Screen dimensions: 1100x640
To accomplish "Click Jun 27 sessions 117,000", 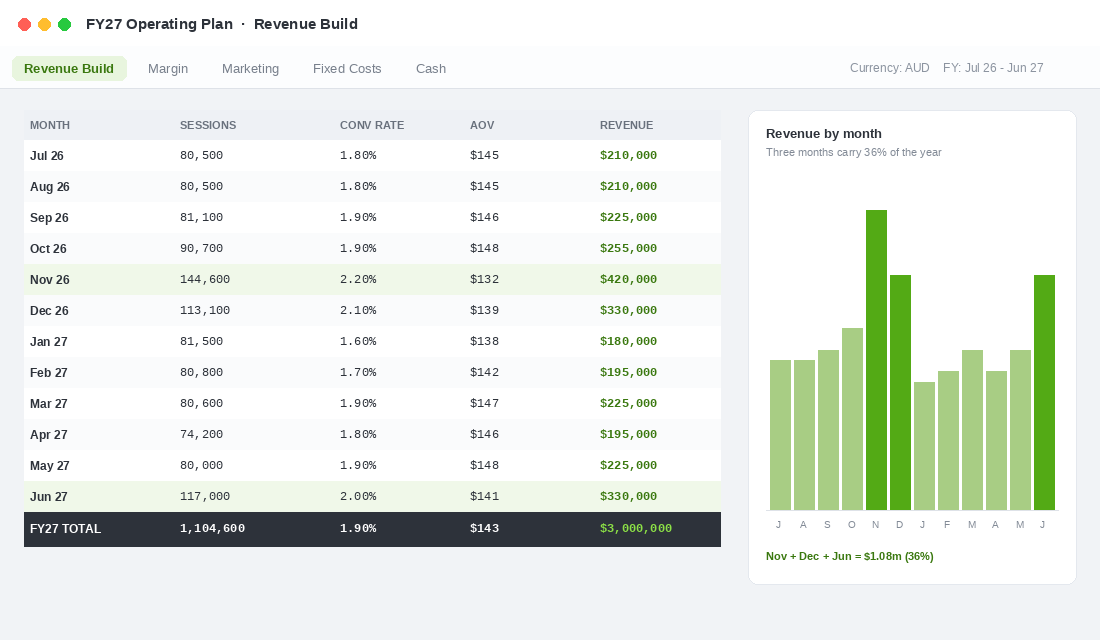I will pos(205,496).
